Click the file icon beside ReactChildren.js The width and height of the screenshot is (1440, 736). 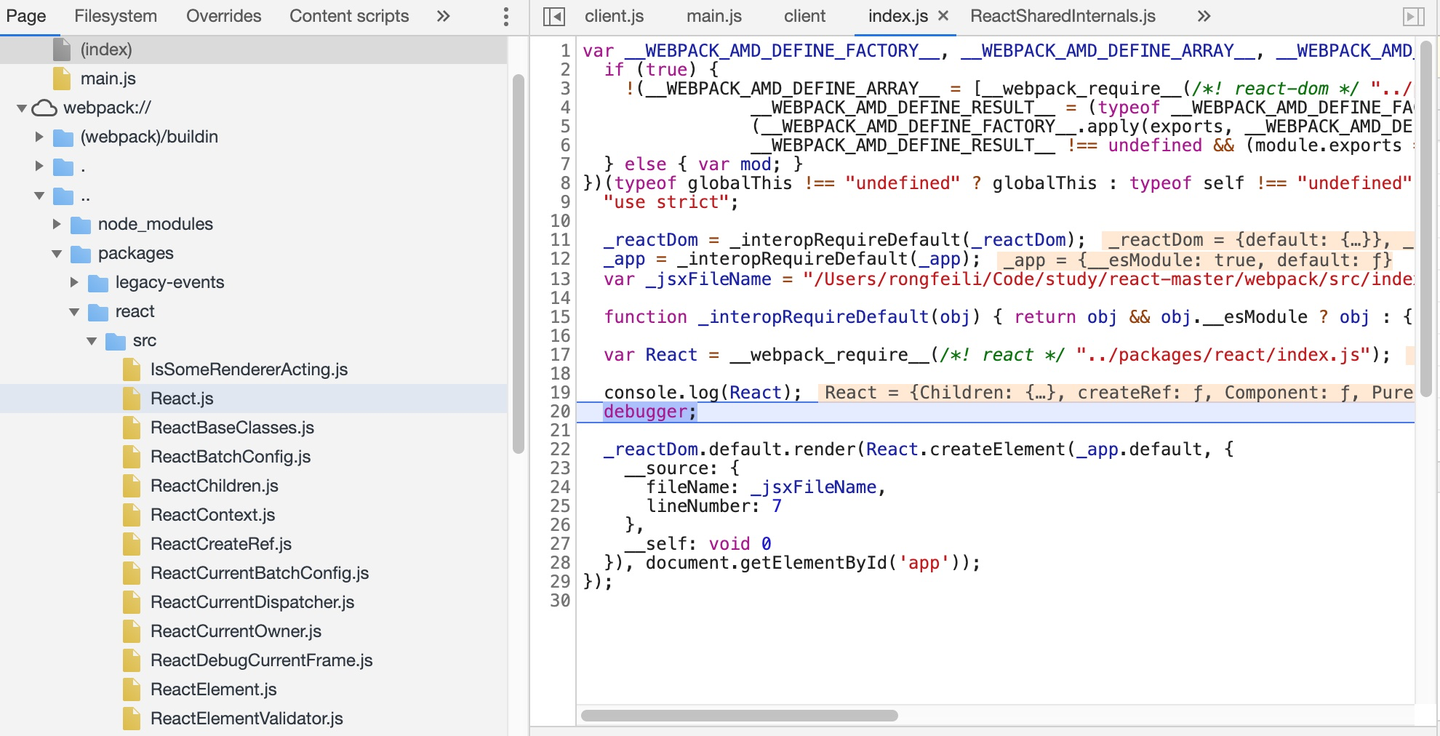pos(131,485)
